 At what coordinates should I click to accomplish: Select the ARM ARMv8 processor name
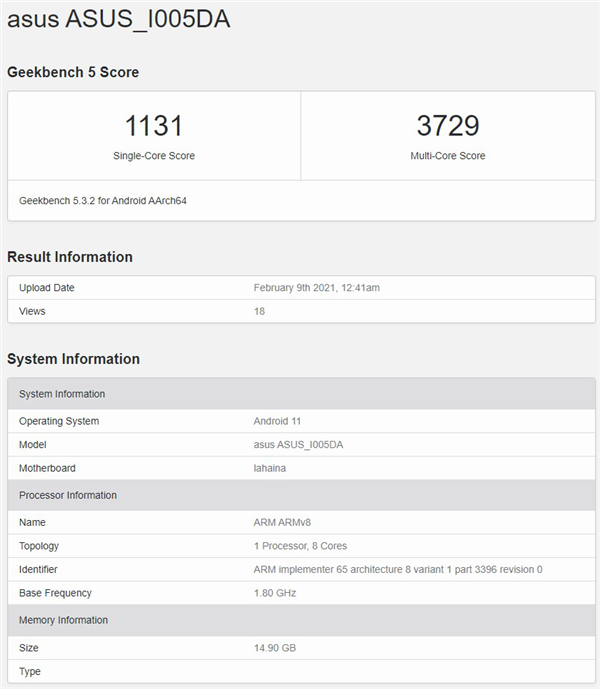[283, 522]
